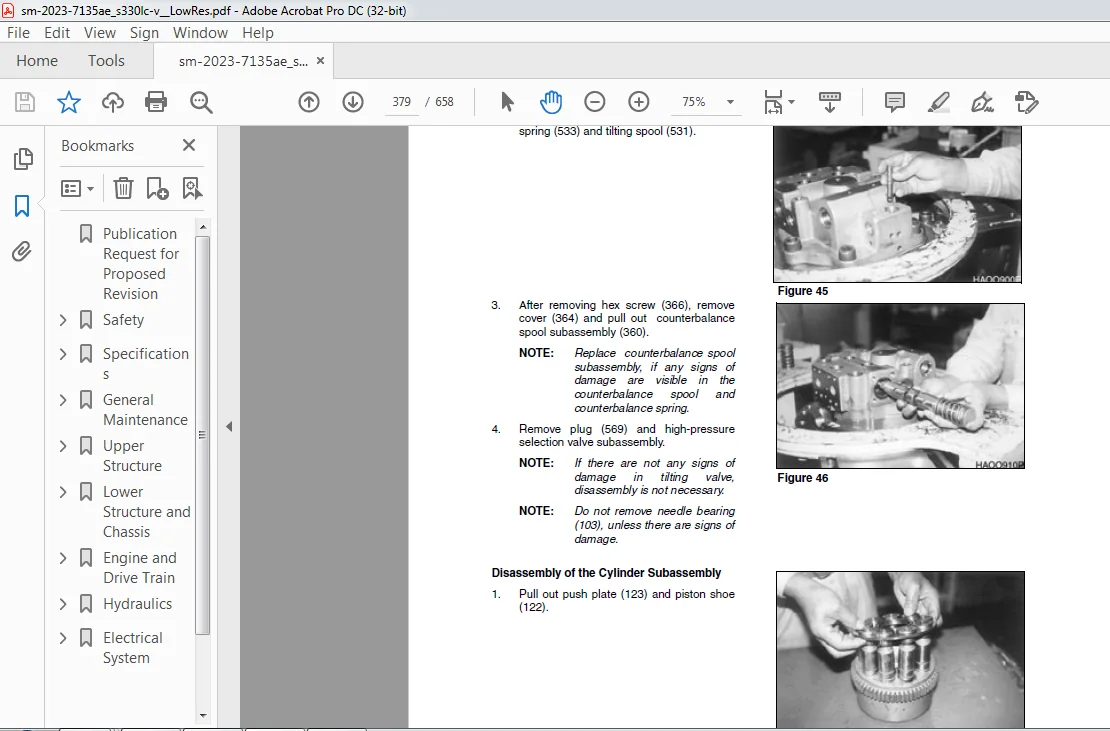The height and width of the screenshot is (731, 1110).
Task: Expand the Safety bookmark
Action: tap(63, 320)
